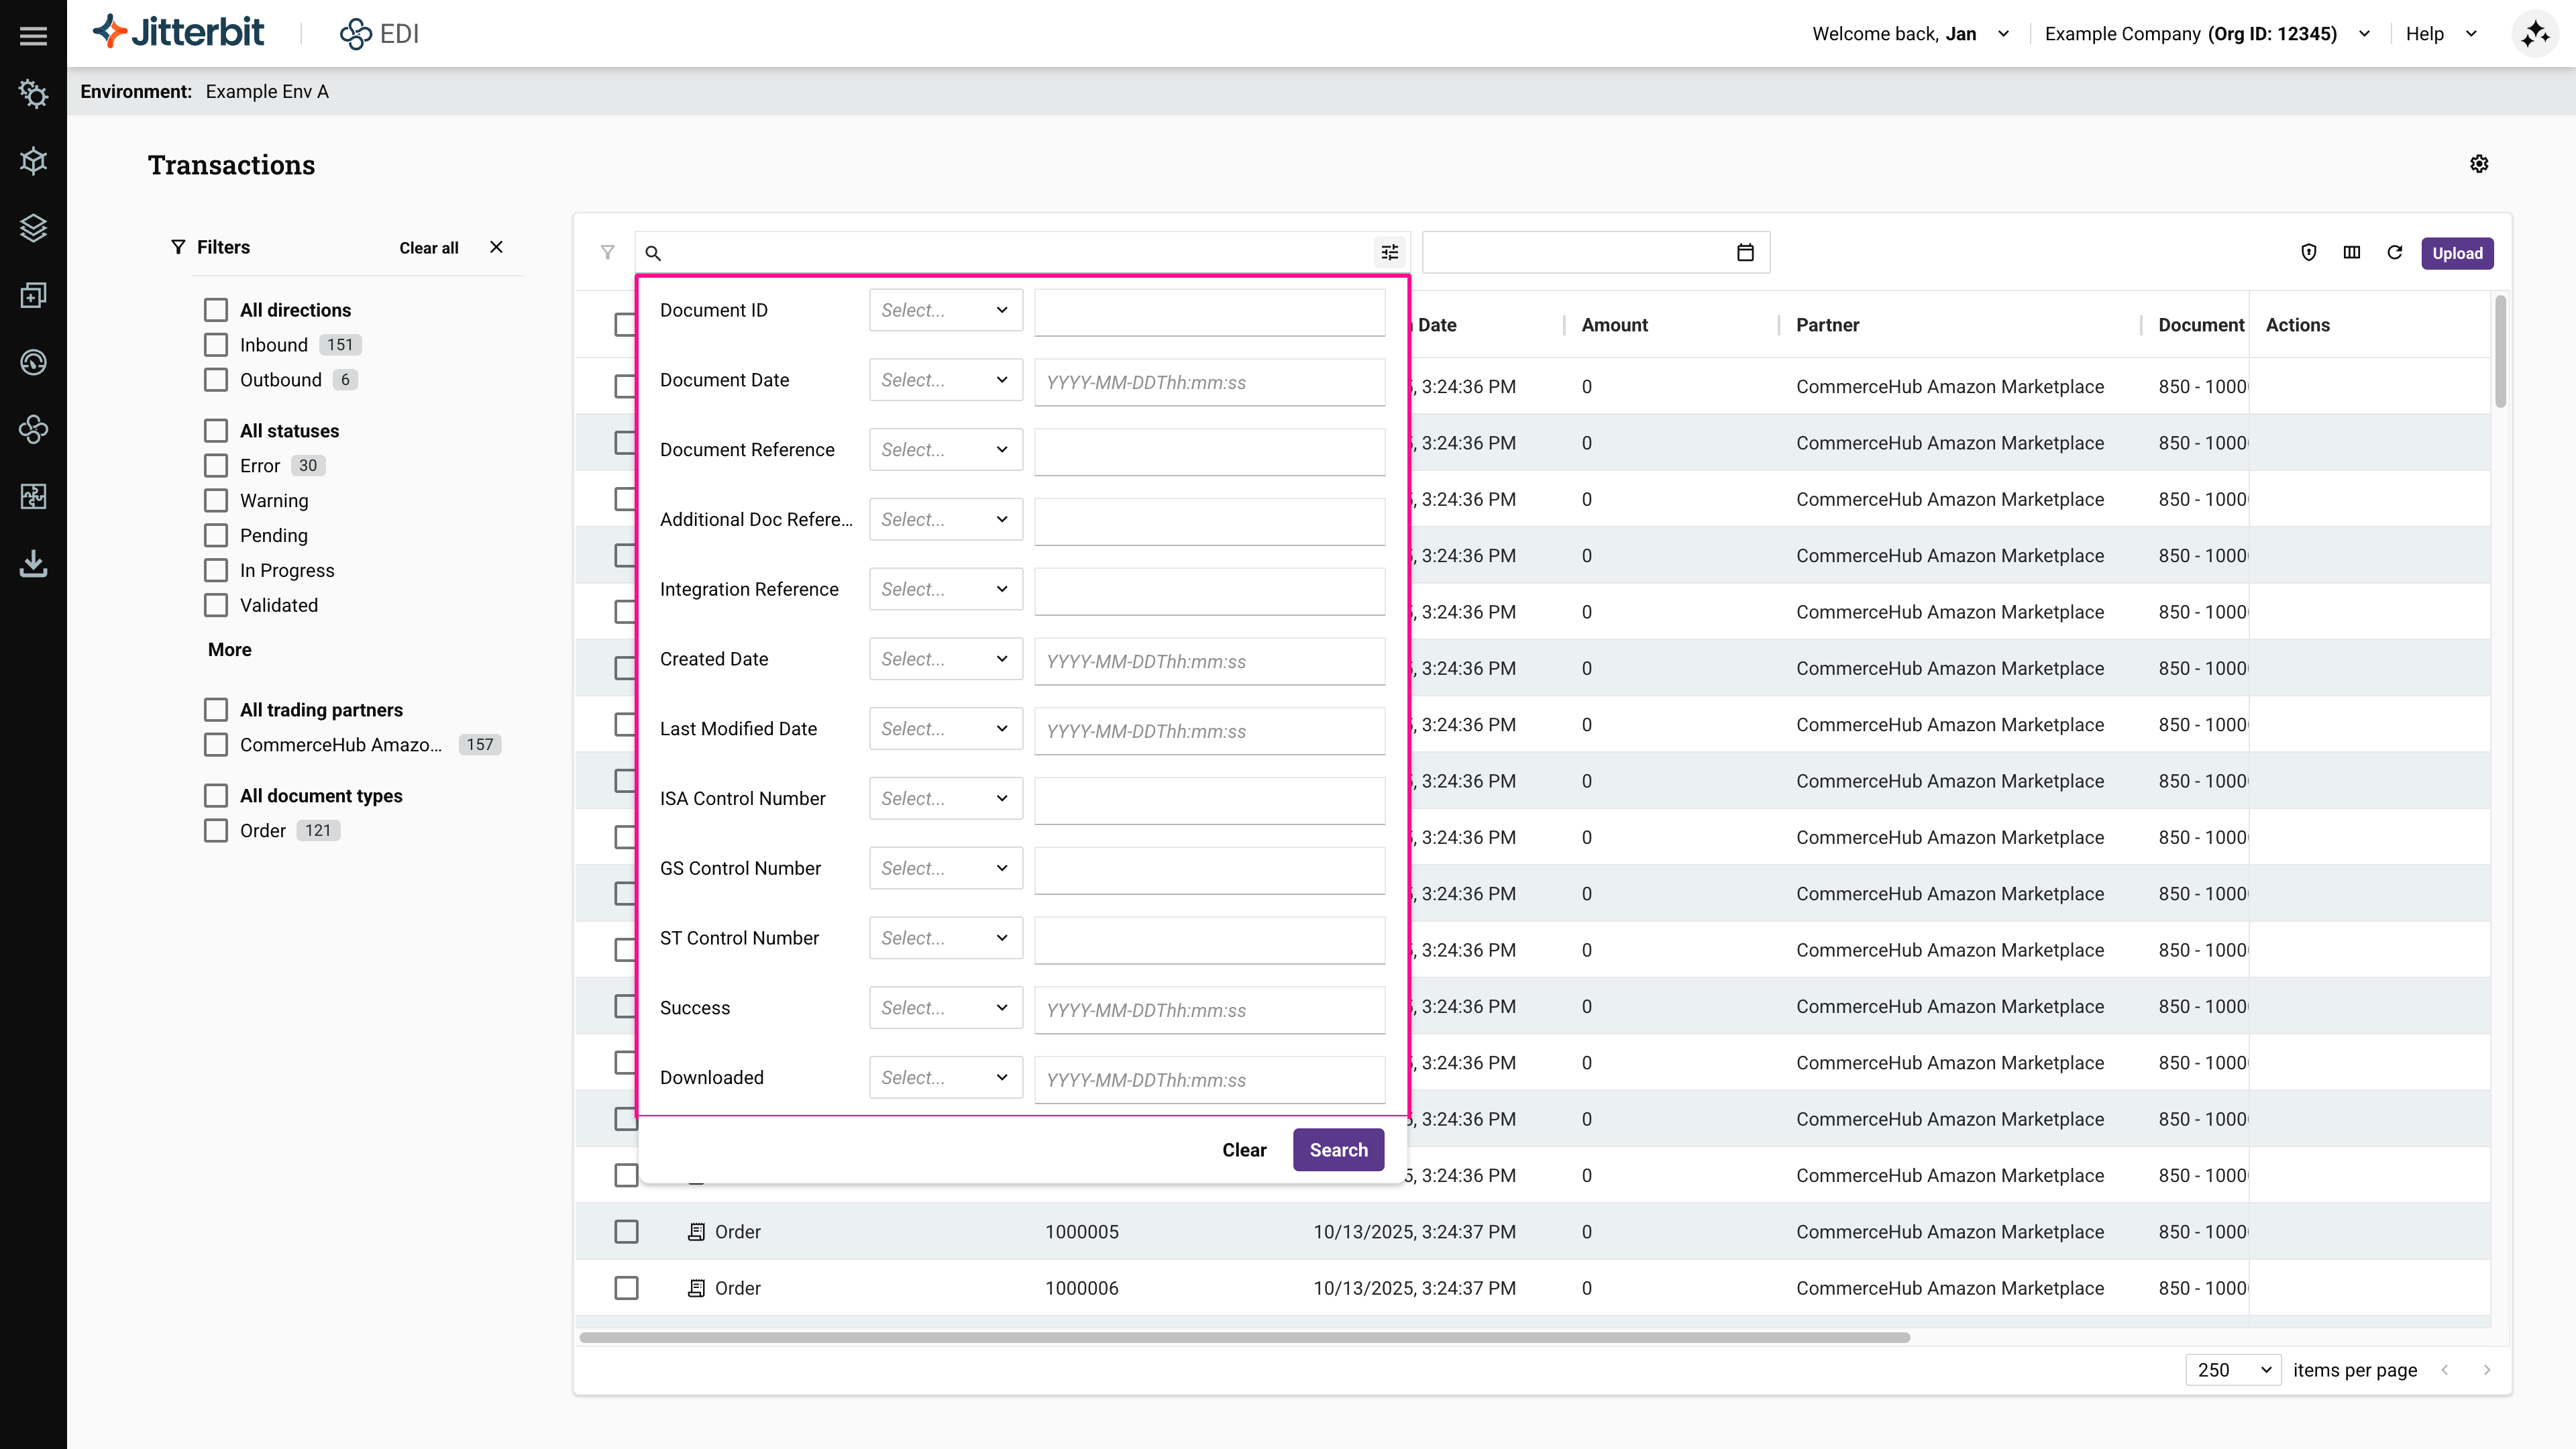Check the Inbound direction filter
2576x1449 pixels.
point(215,344)
